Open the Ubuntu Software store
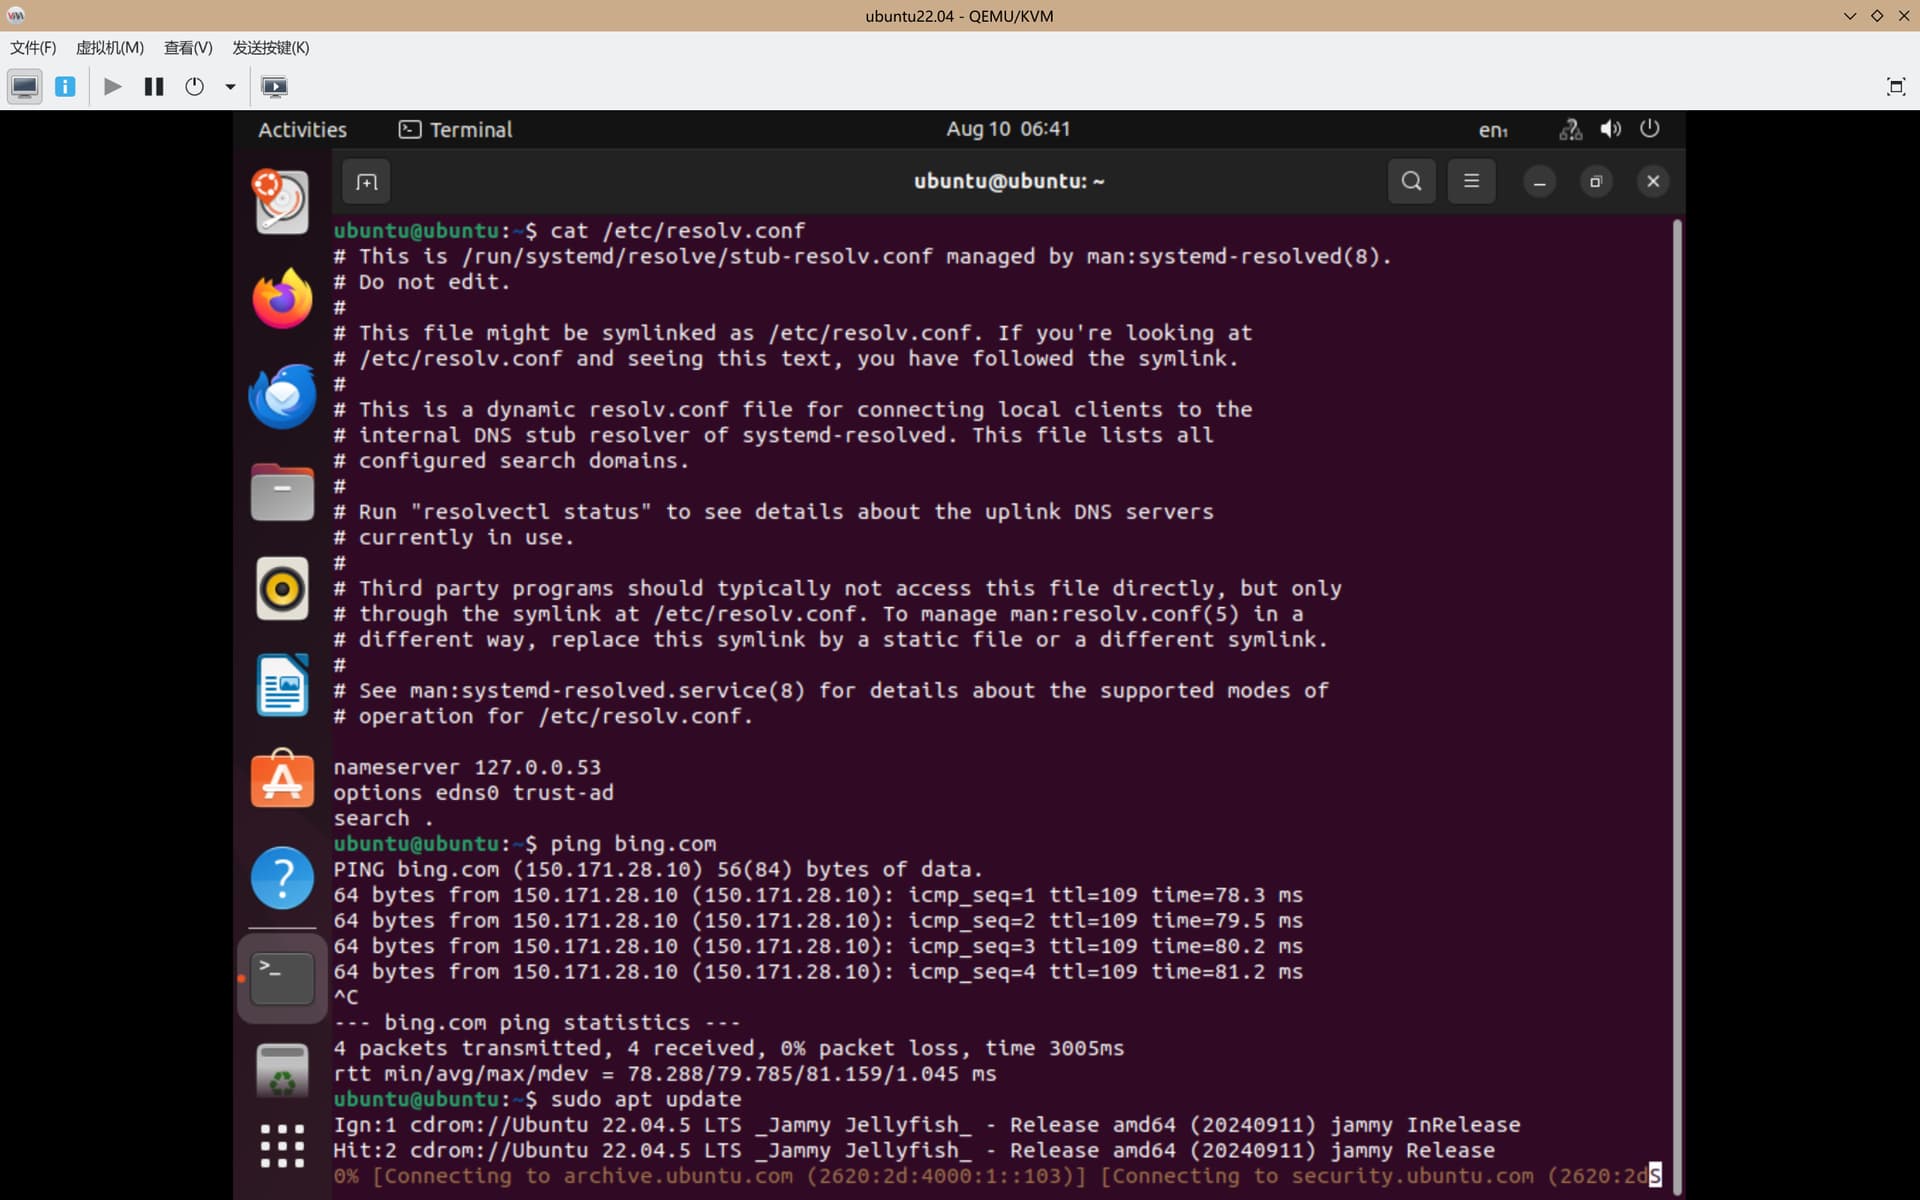Viewport: 1920px width, 1200px height. tap(282, 779)
